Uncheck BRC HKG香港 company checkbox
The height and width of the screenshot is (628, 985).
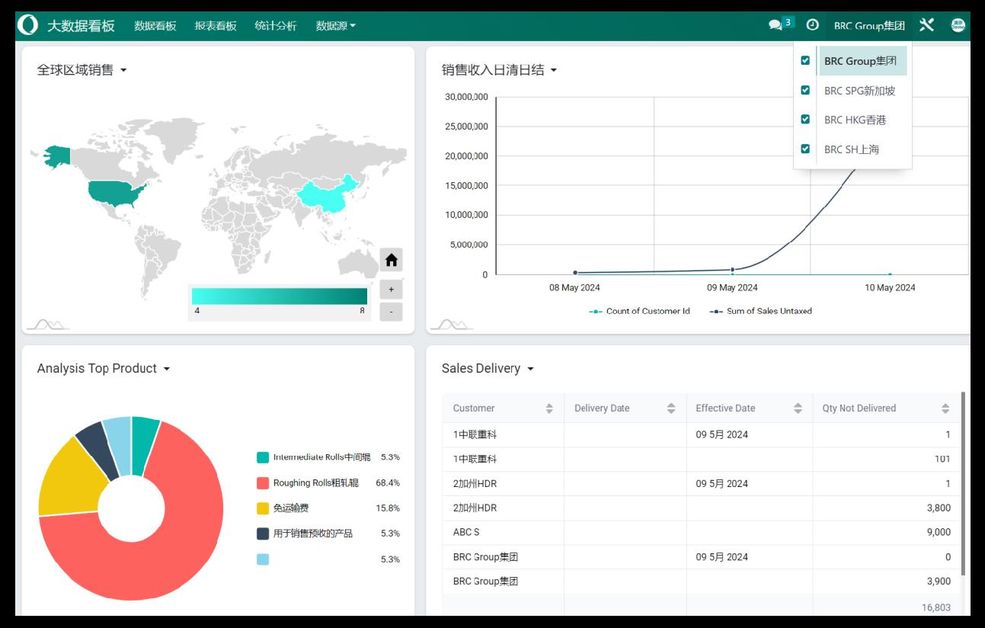coord(805,119)
